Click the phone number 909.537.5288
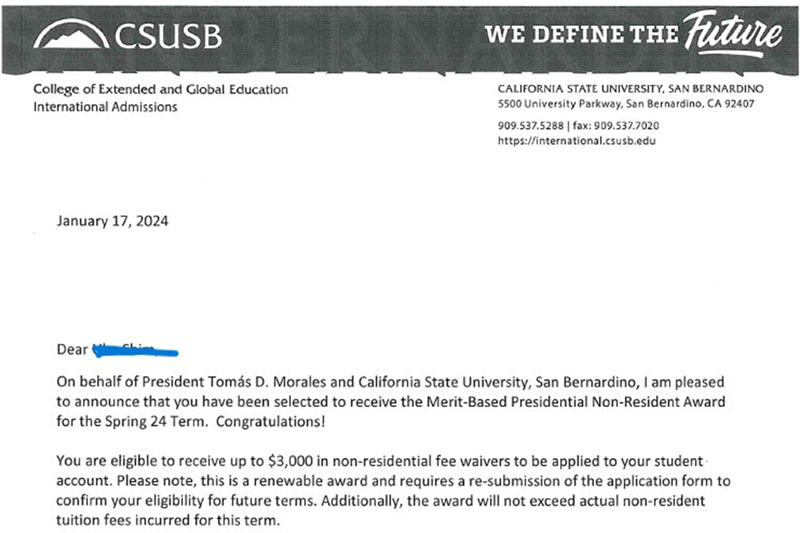The height and width of the screenshot is (533, 800). (531, 126)
